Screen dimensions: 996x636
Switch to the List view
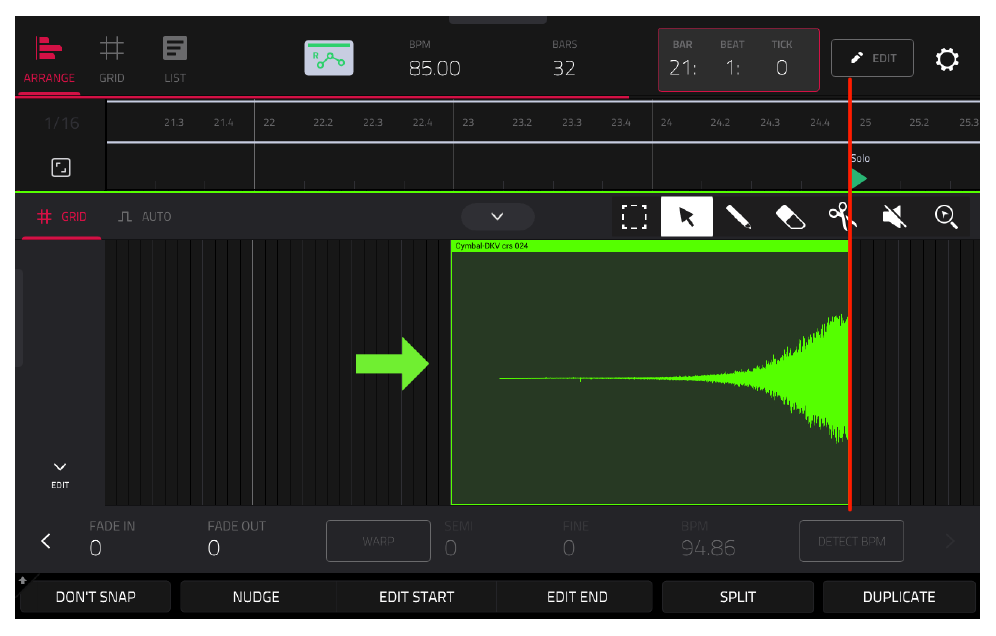pyautogui.click(x=175, y=60)
